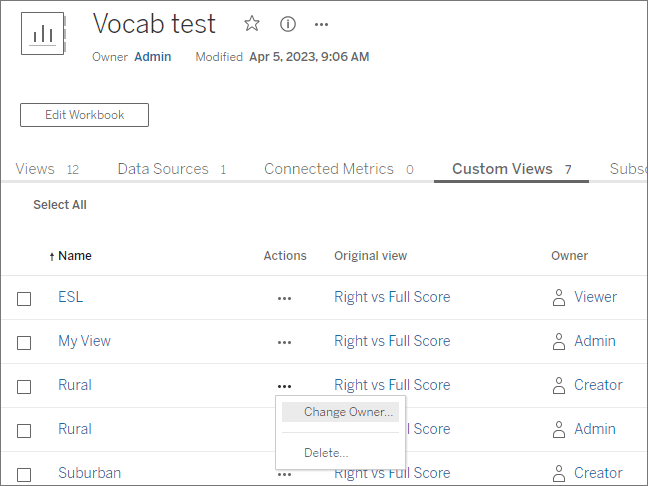Open more actions ellipsis beside title
Screen dimensions: 648x486
(321, 24)
